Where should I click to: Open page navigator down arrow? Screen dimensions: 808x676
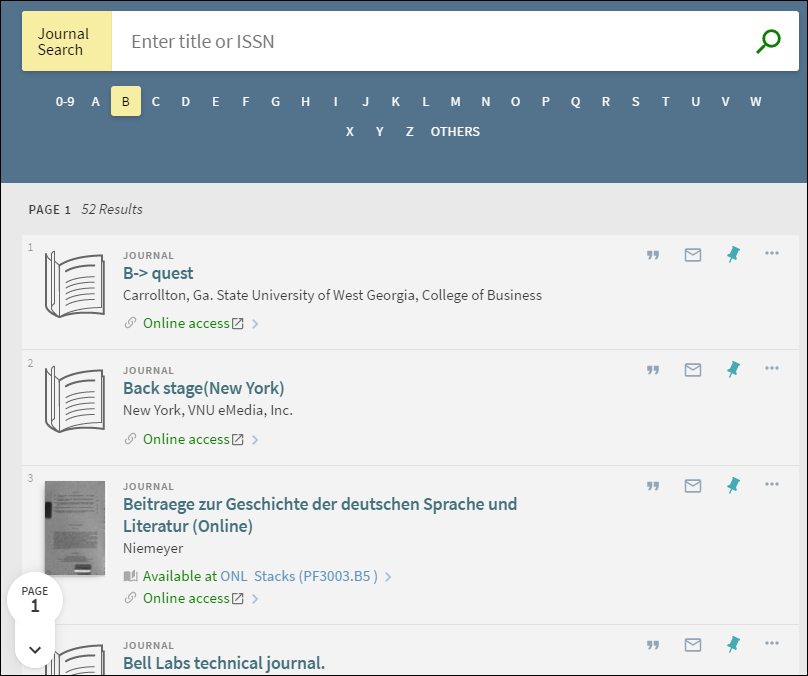point(35,649)
